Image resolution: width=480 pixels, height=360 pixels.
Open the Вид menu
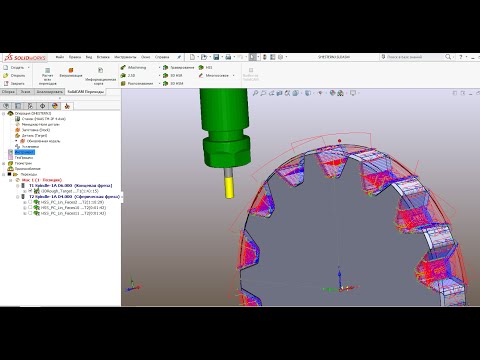89,57
